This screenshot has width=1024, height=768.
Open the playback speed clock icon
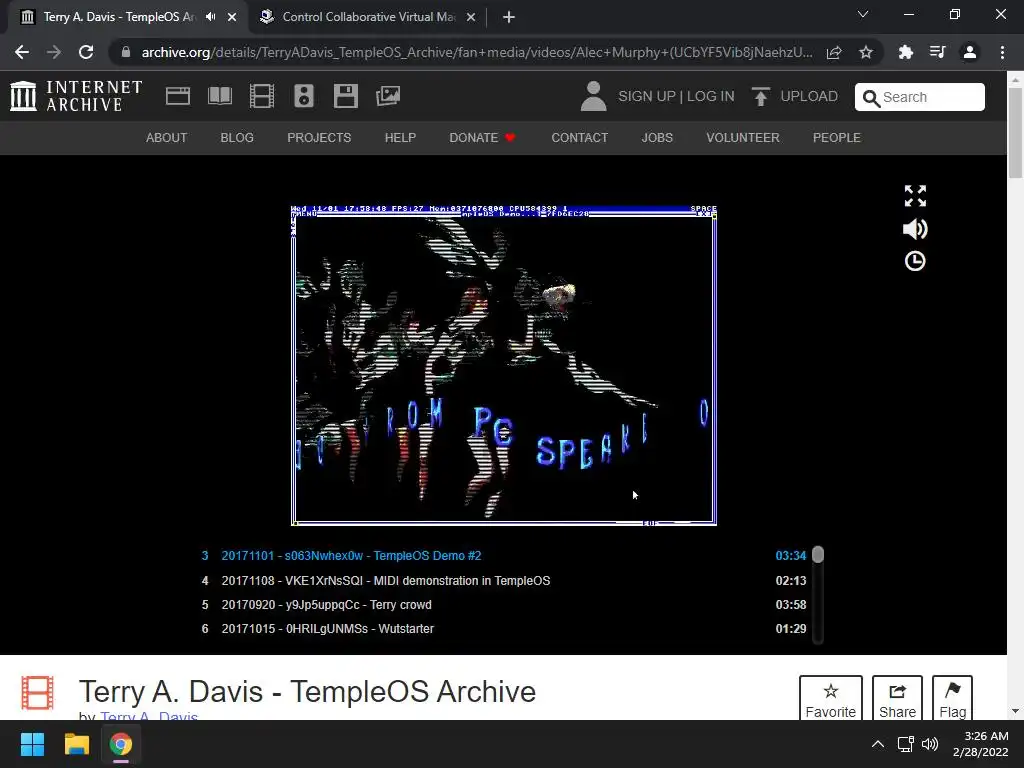915,261
